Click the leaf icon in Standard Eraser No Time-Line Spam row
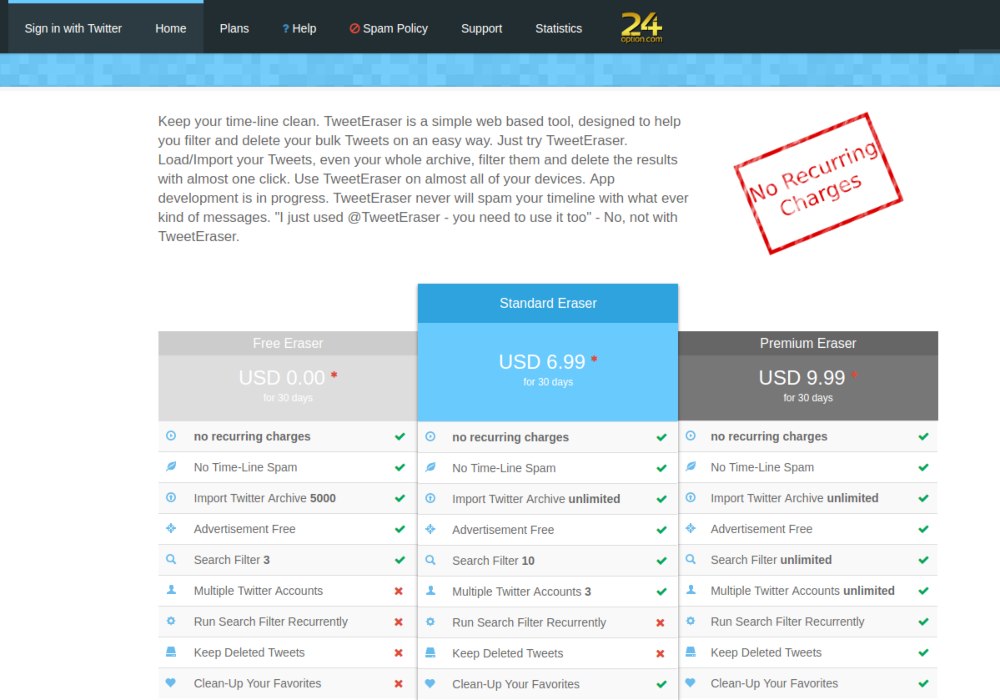Viewport: 1000px width, 700px height. pos(430,467)
